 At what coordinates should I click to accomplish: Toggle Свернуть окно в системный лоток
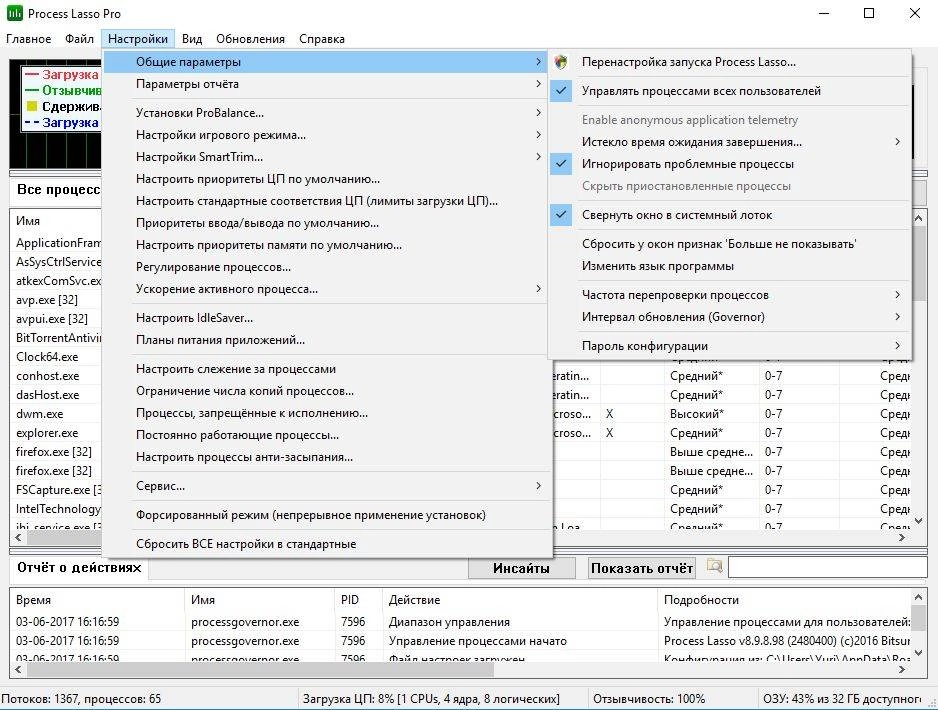[729, 215]
